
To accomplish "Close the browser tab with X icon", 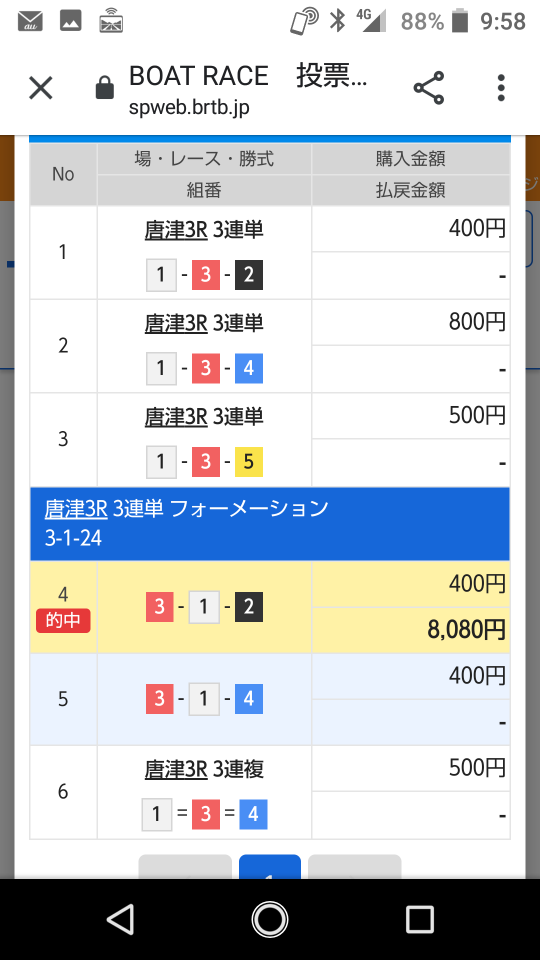I will tap(41, 89).
